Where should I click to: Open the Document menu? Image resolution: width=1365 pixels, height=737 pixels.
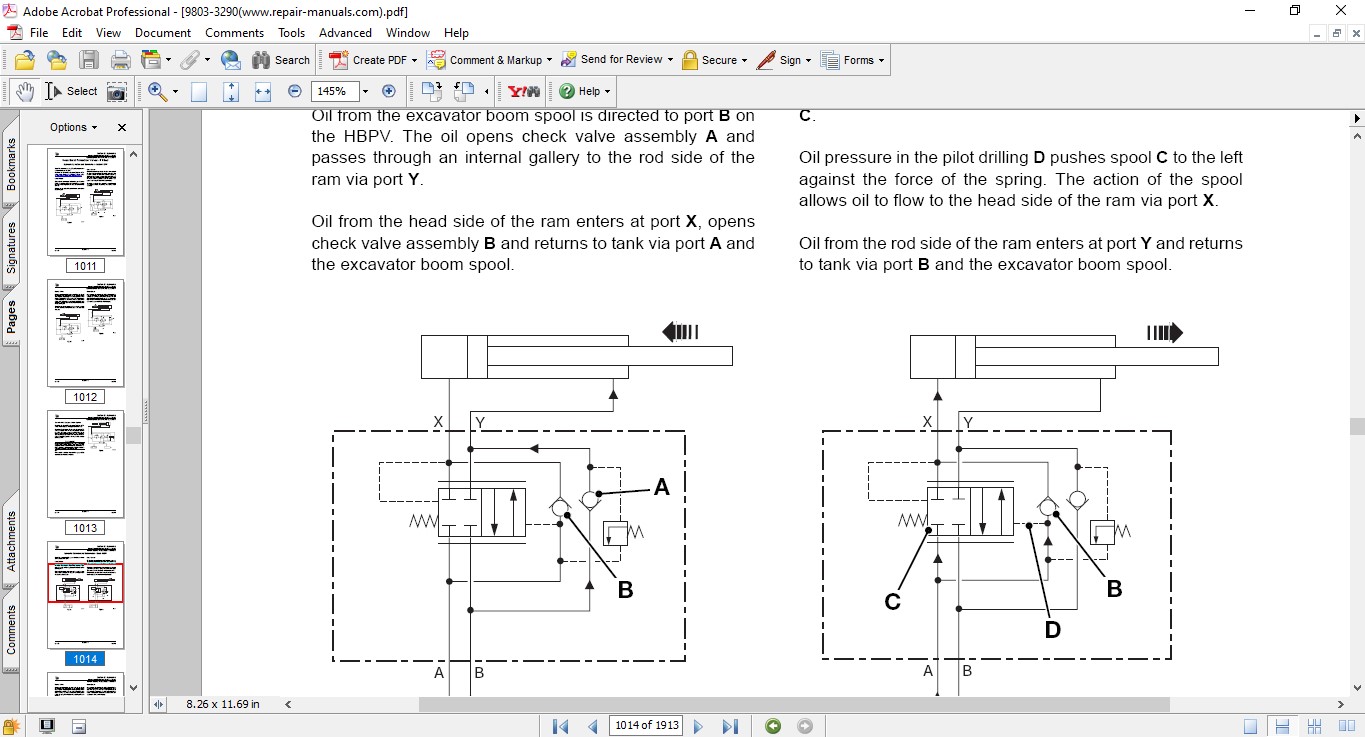point(163,33)
